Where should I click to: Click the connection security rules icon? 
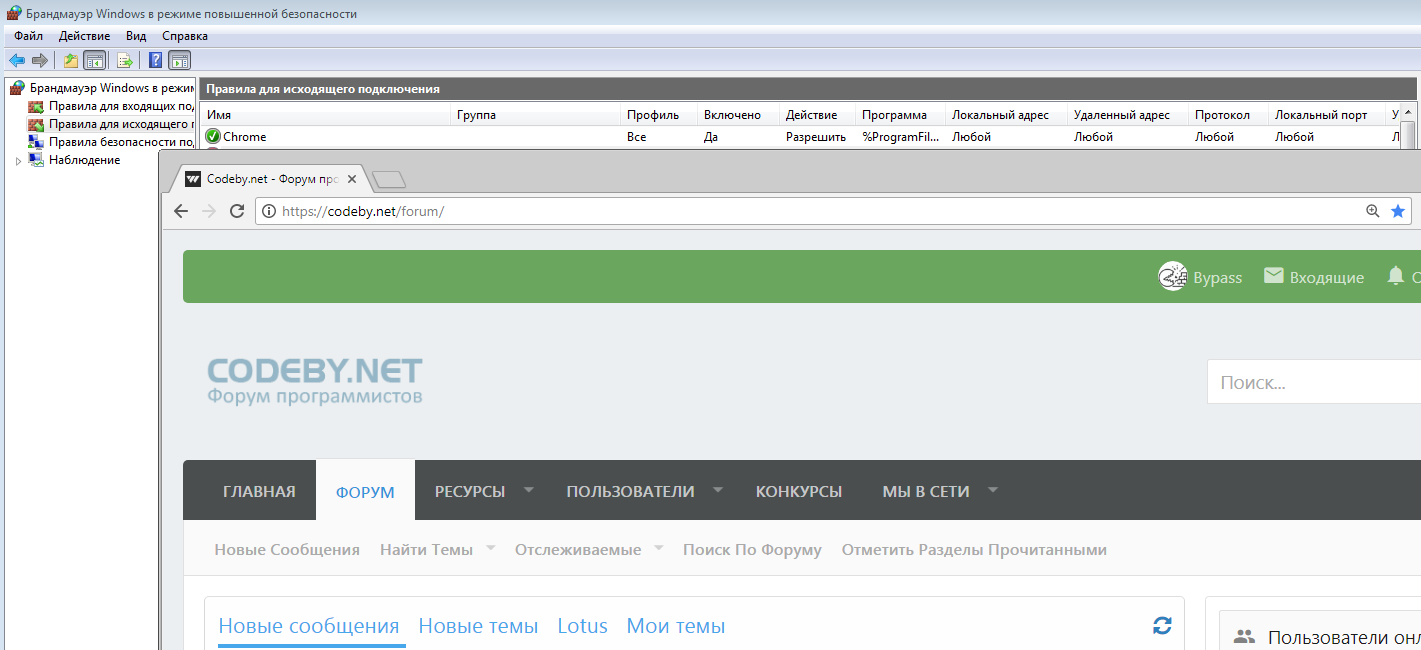(x=36, y=142)
